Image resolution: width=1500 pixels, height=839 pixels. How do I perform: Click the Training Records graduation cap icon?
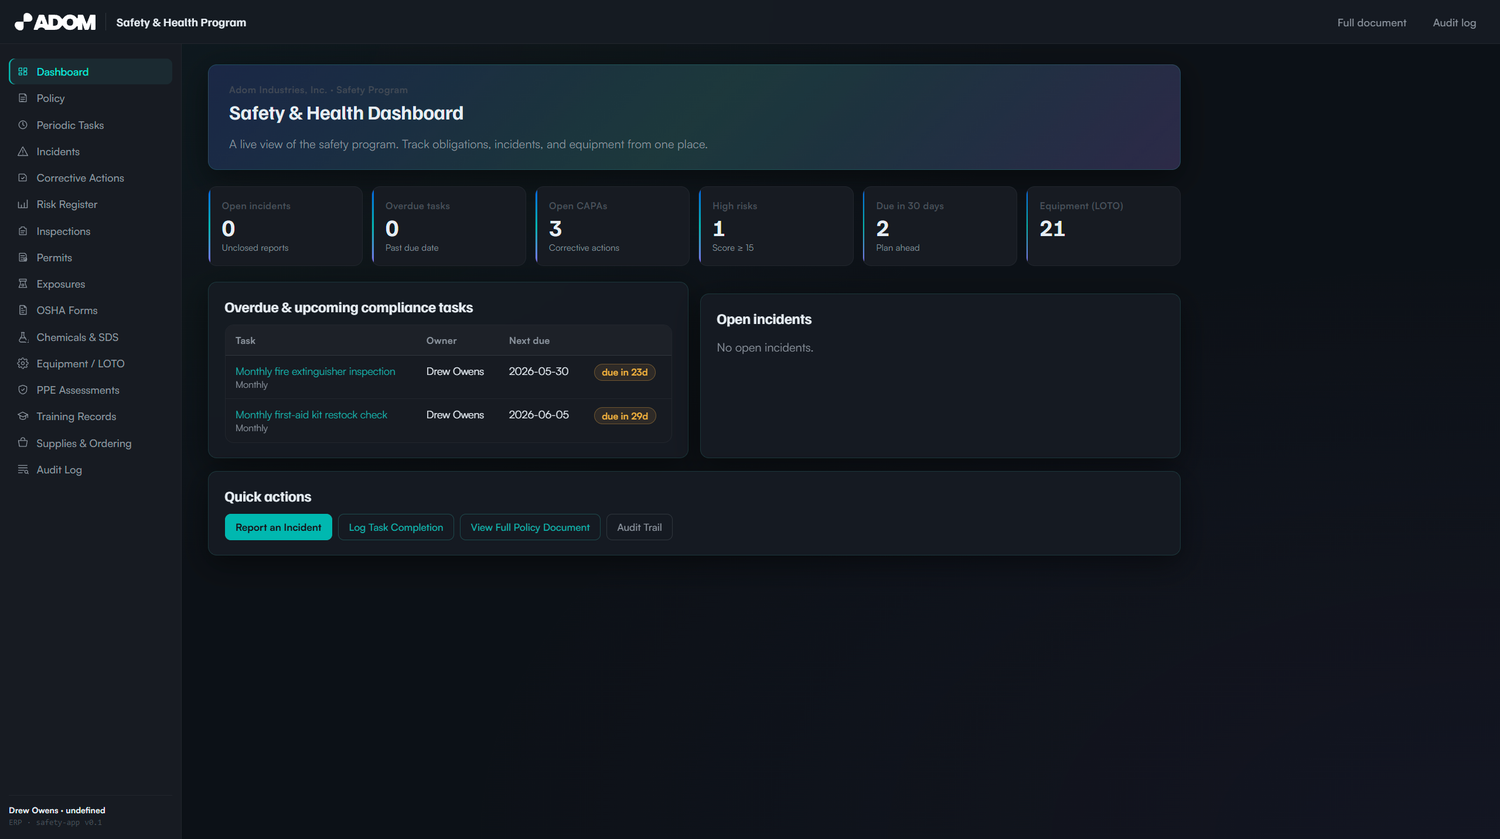pyautogui.click(x=23, y=416)
